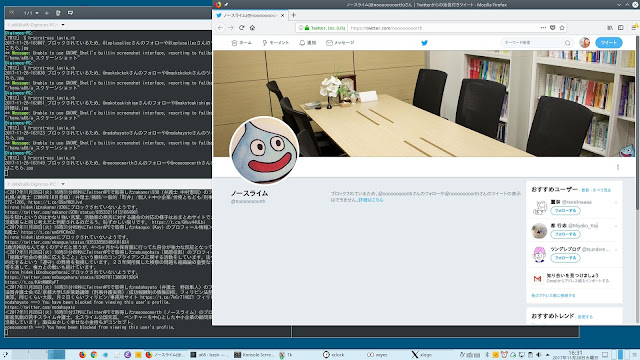Follow the first suggested user
640x360 pixels.
tap(565, 211)
